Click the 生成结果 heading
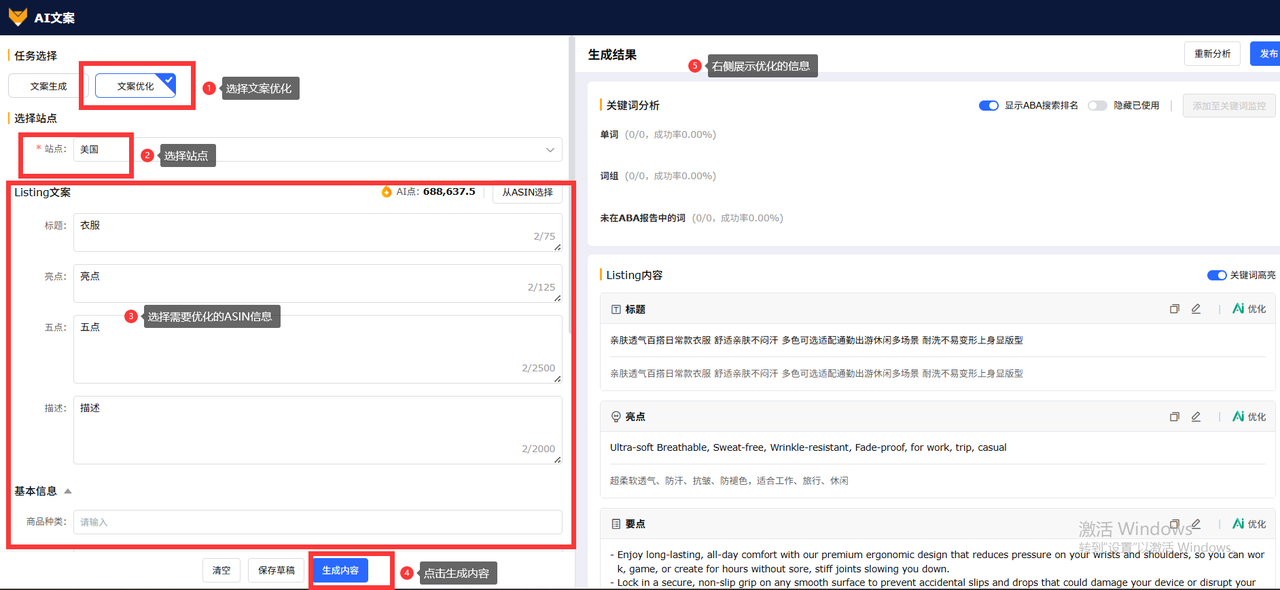 612,55
